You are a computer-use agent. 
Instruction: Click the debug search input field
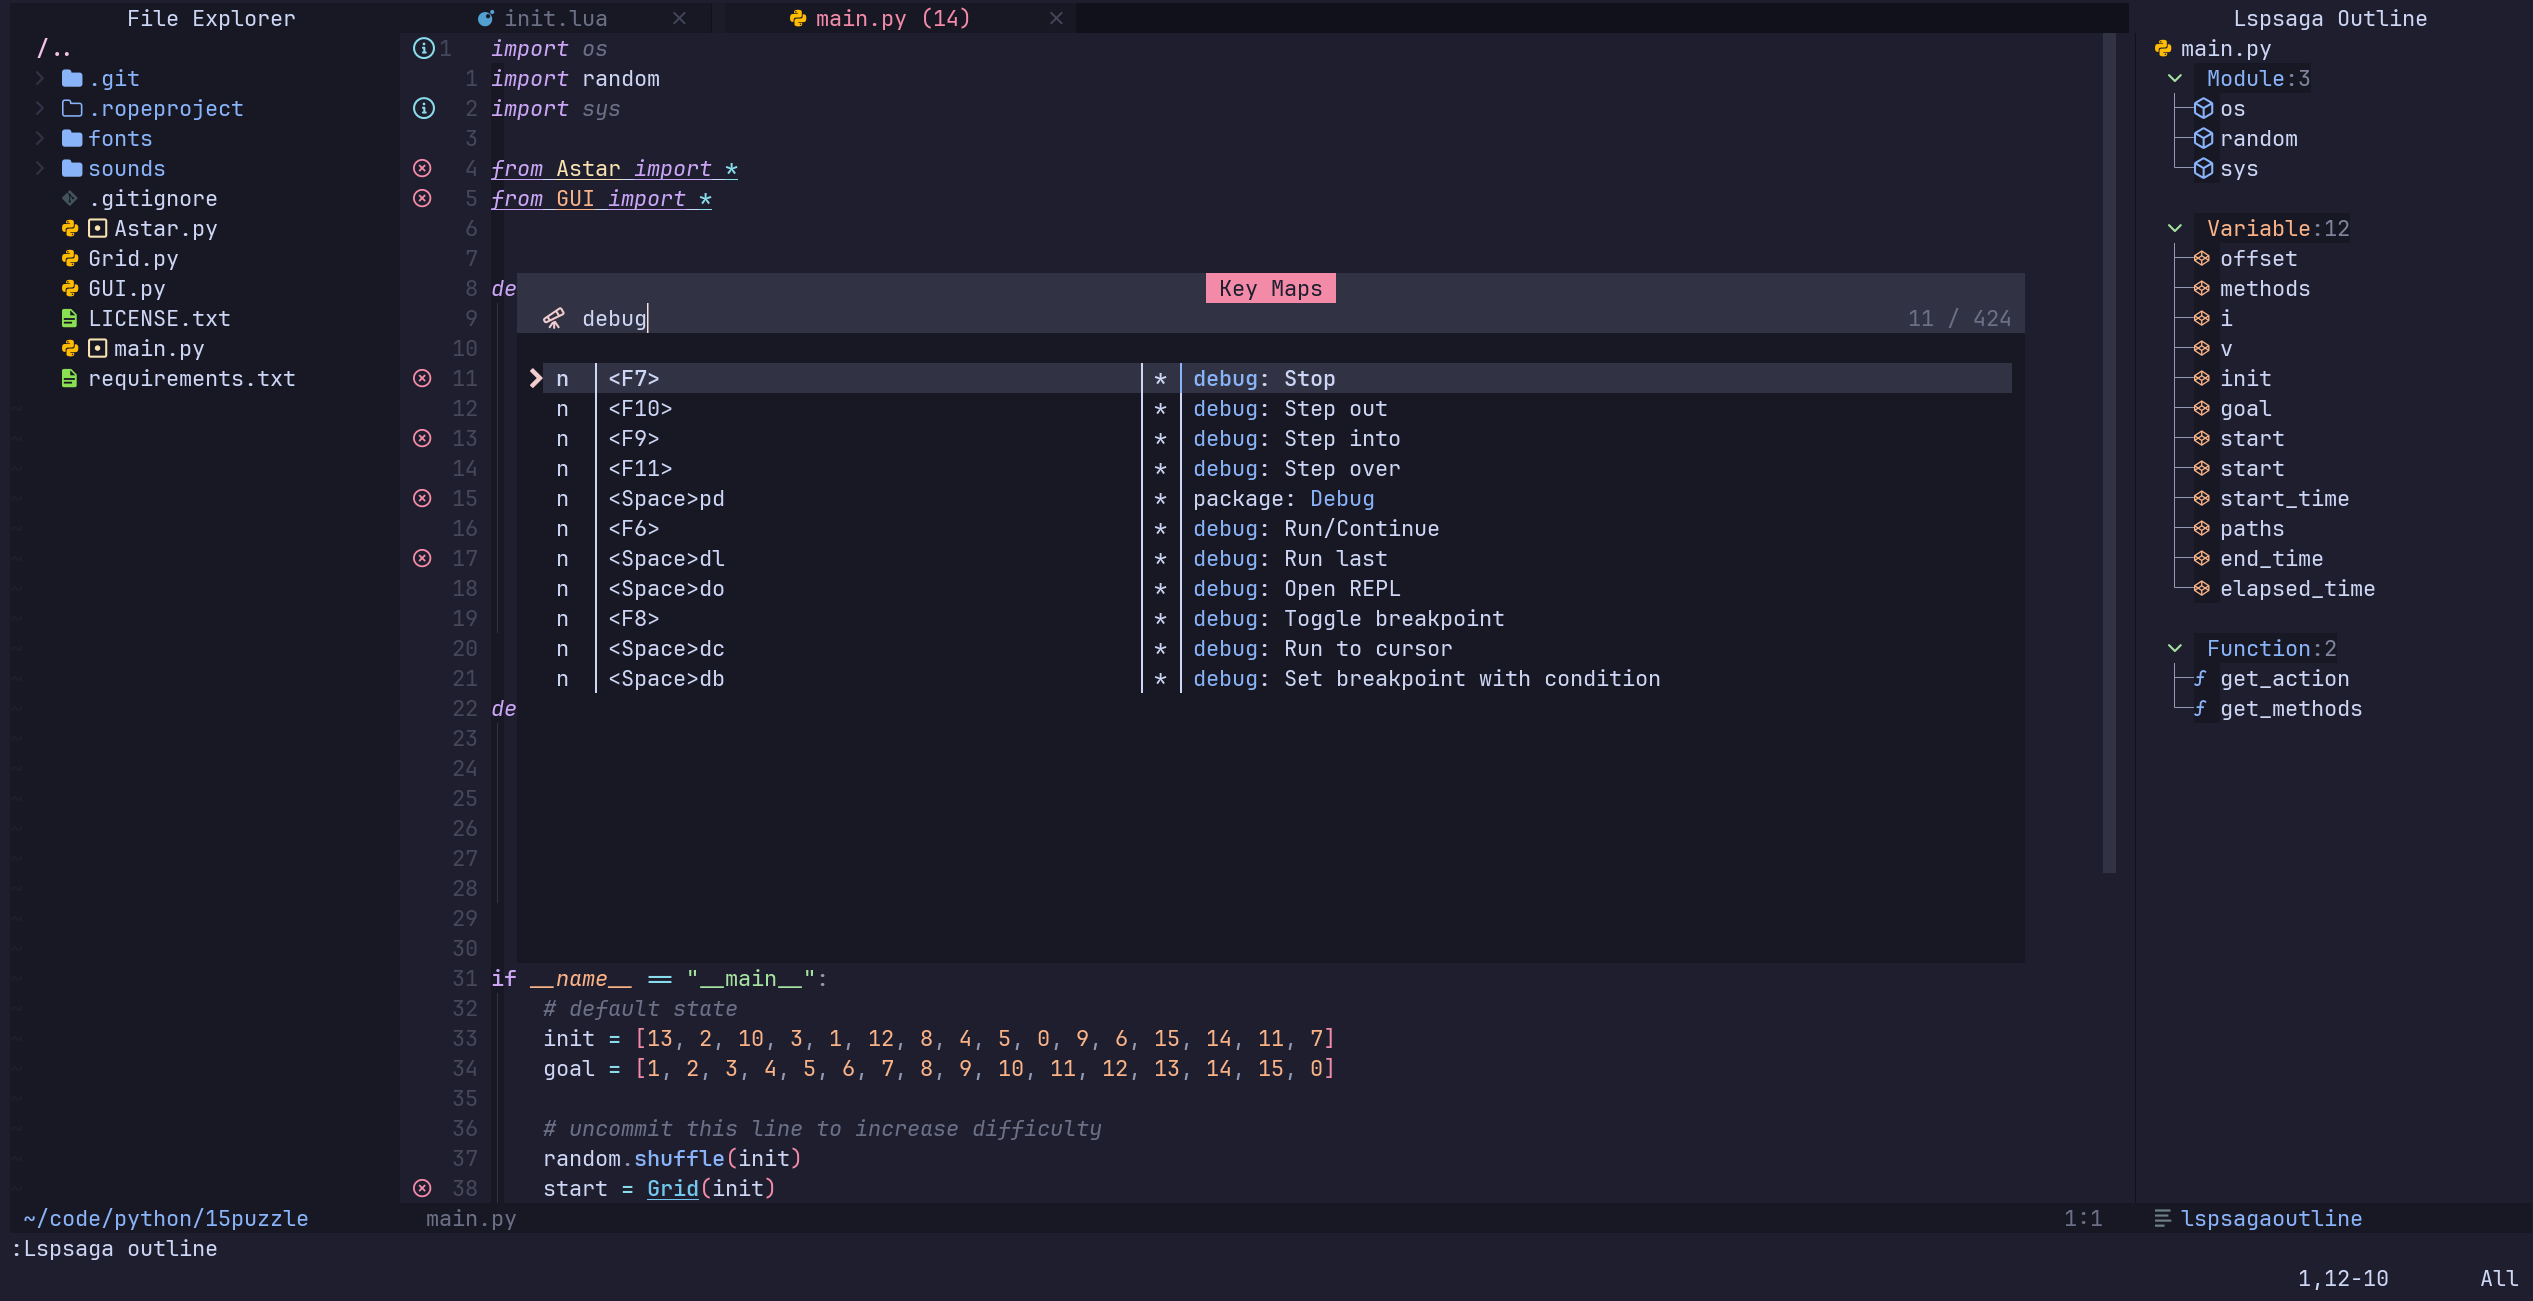(x=1200, y=318)
